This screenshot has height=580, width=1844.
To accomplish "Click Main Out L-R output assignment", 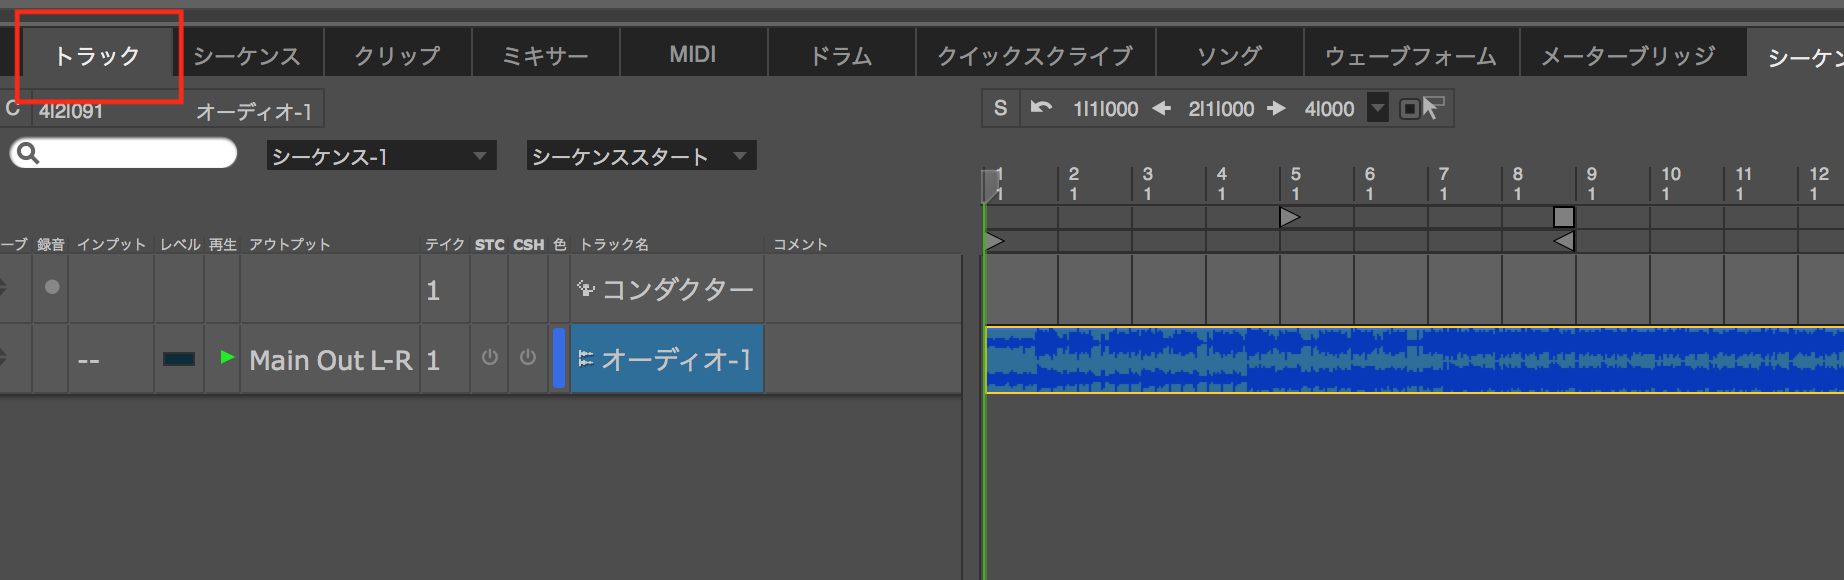I will [x=330, y=360].
